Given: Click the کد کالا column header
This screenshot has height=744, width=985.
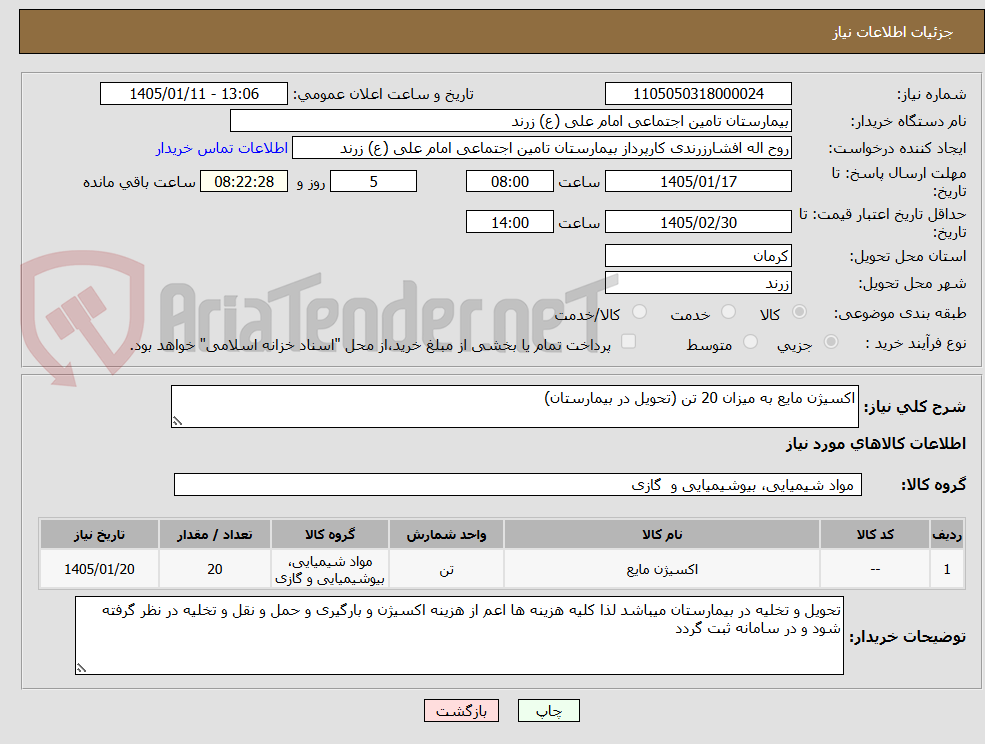Looking at the screenshot, I should click(874, 534).
